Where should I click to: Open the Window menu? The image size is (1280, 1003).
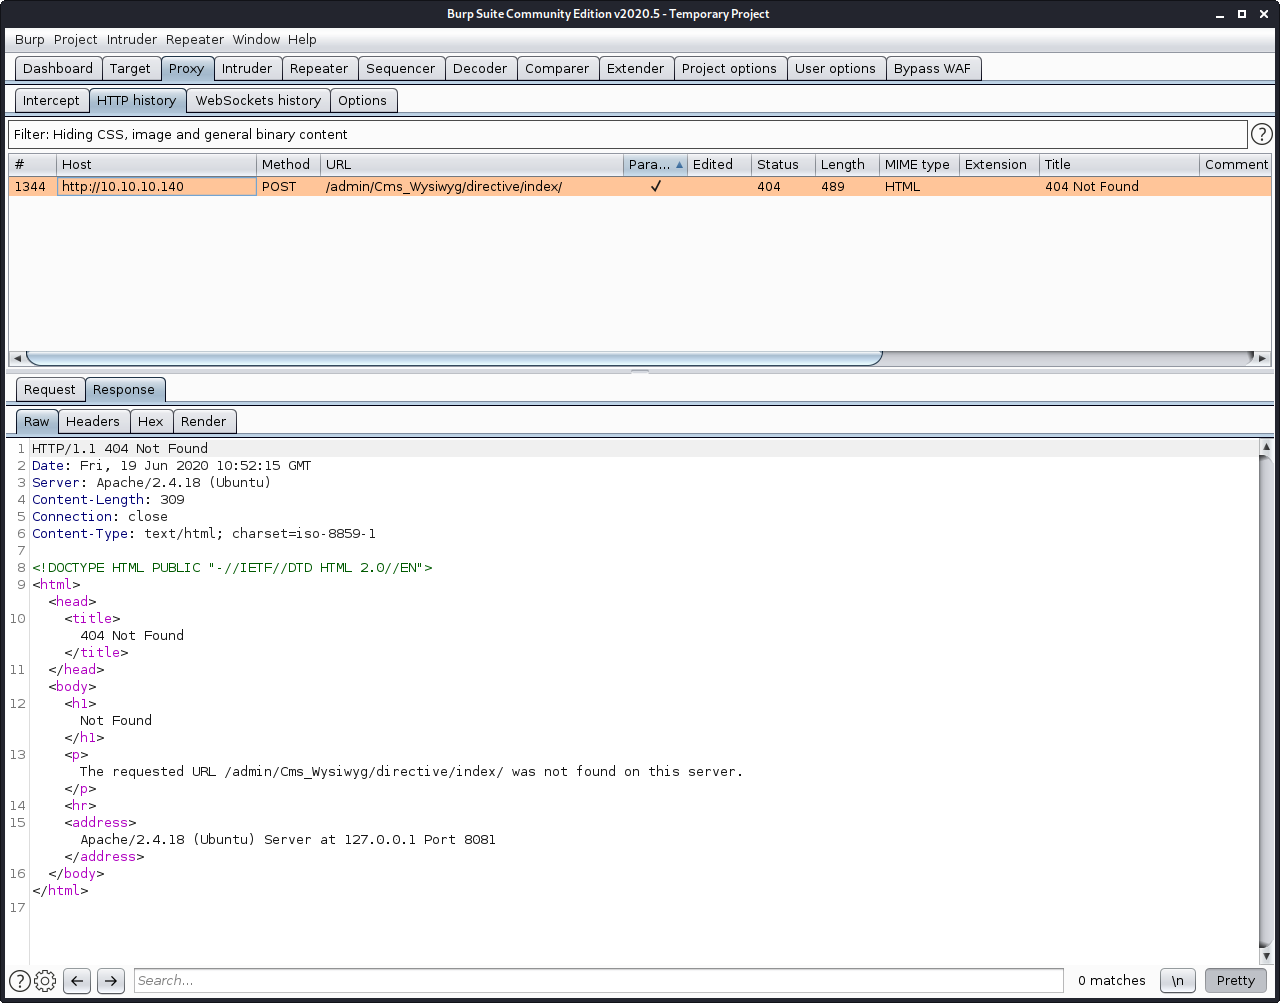point(256,40)
